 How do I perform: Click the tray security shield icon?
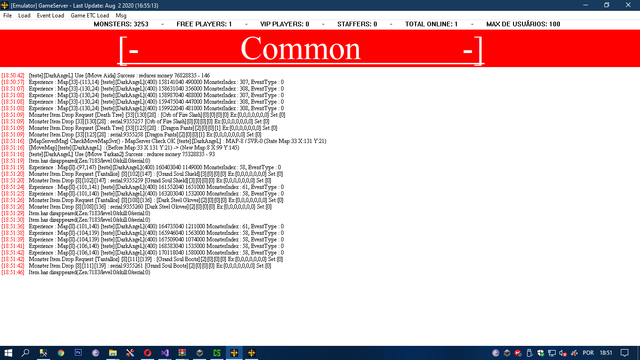pyautogui.click(x=540, y=353)
